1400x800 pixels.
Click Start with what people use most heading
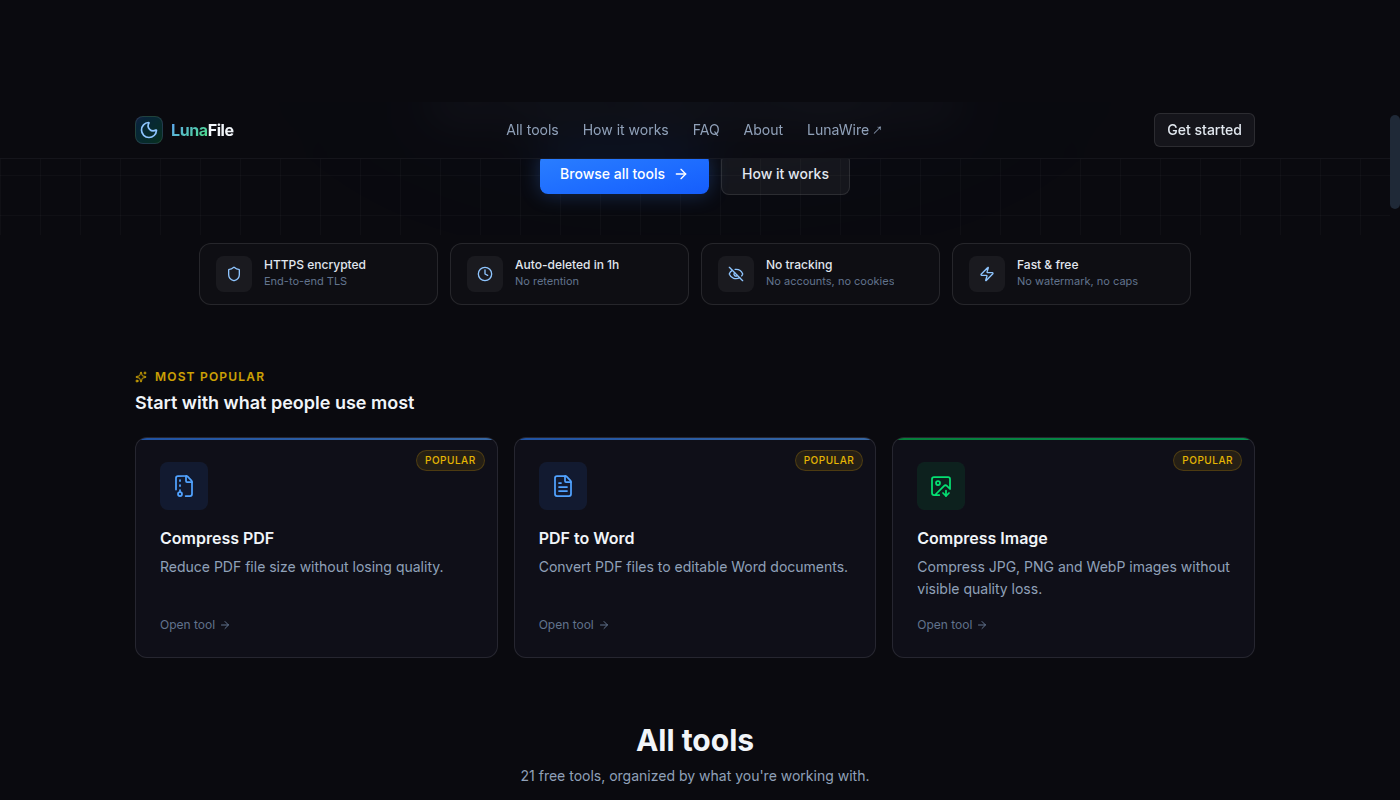275,403
